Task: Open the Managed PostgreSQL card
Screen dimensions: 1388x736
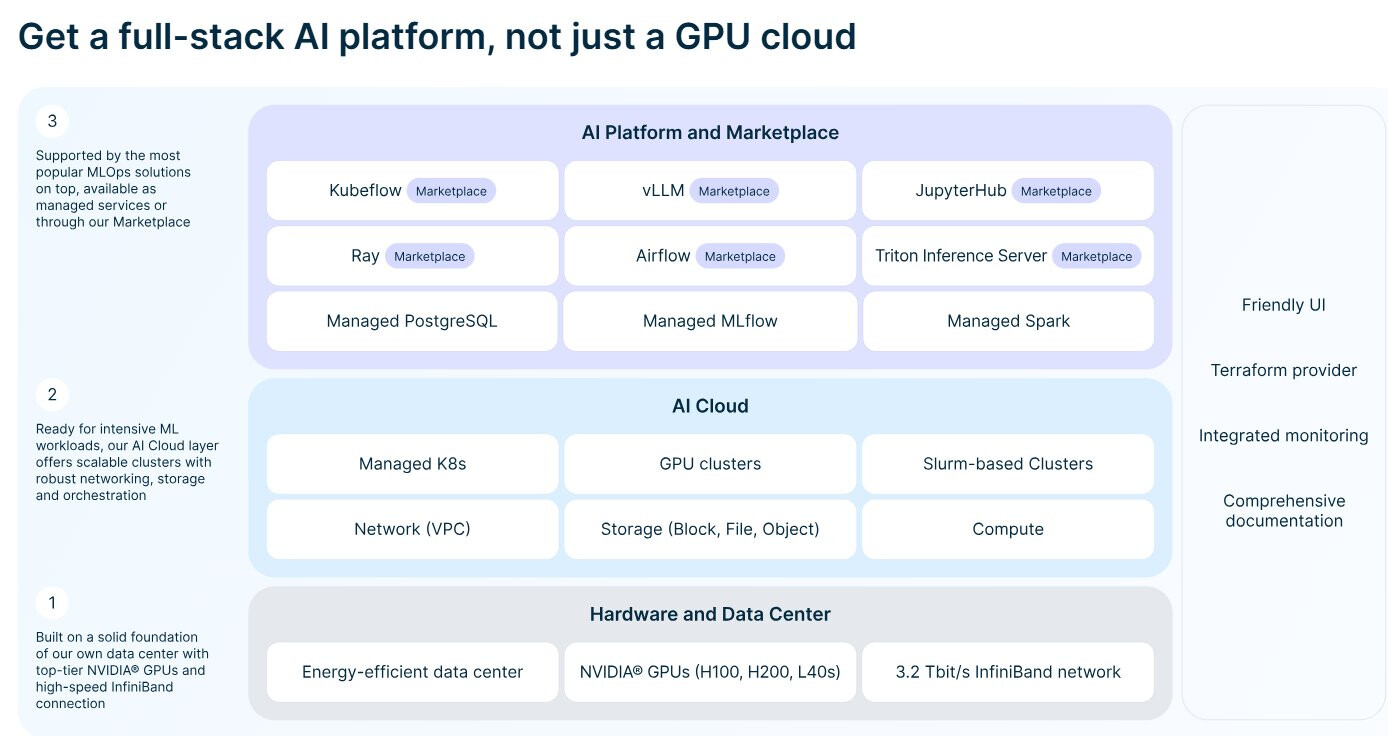Action: pos(412,321)
